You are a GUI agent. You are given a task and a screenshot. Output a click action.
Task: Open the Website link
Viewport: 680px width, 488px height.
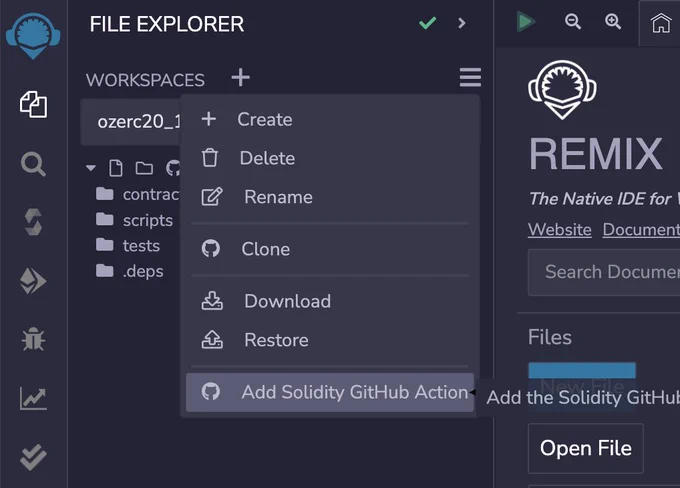point(560,229)
